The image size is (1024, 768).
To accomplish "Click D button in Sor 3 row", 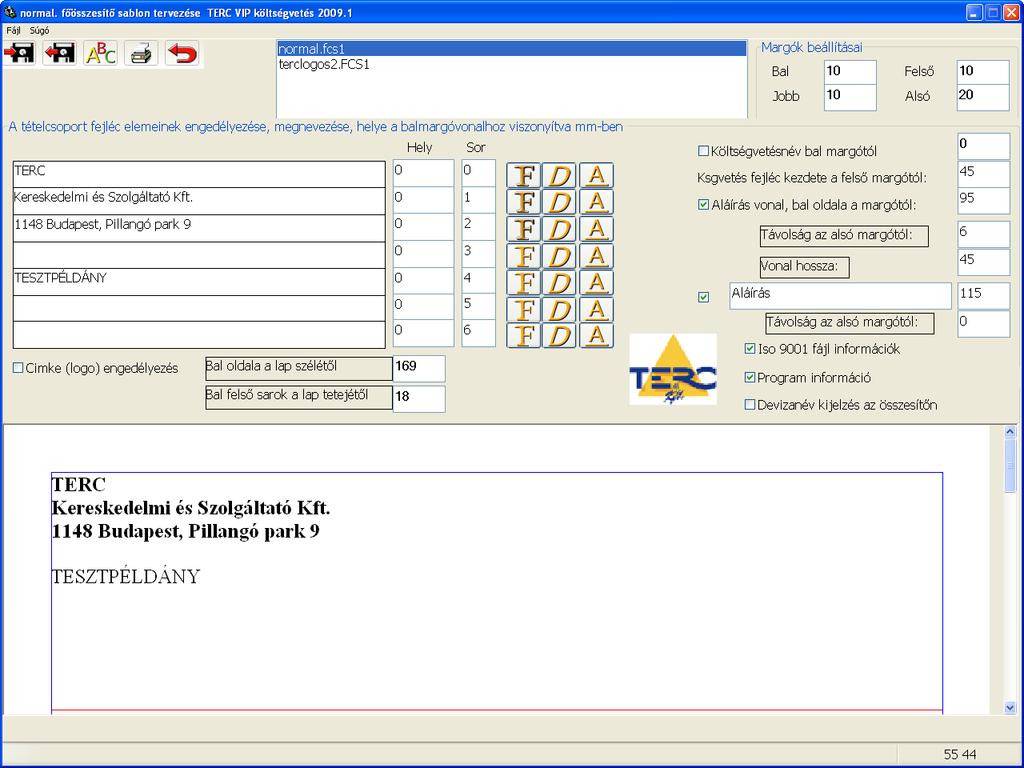I will pyautogui.click(x=560, y=255).
